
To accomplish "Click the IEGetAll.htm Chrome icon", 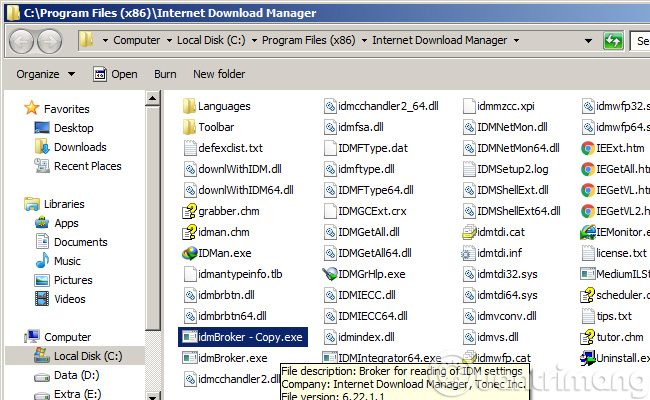I will (x=587, y=169).
